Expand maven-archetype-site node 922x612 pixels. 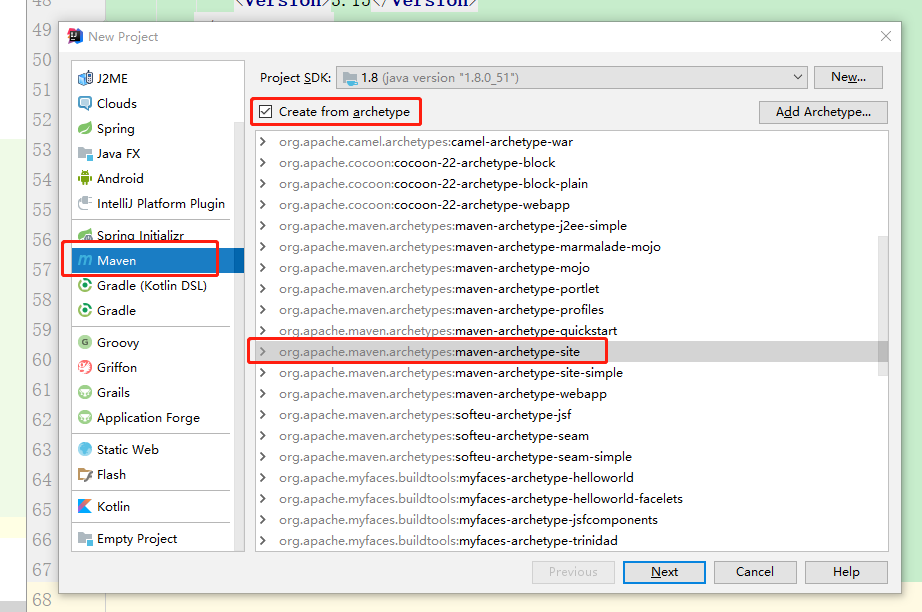click(263, 352)
